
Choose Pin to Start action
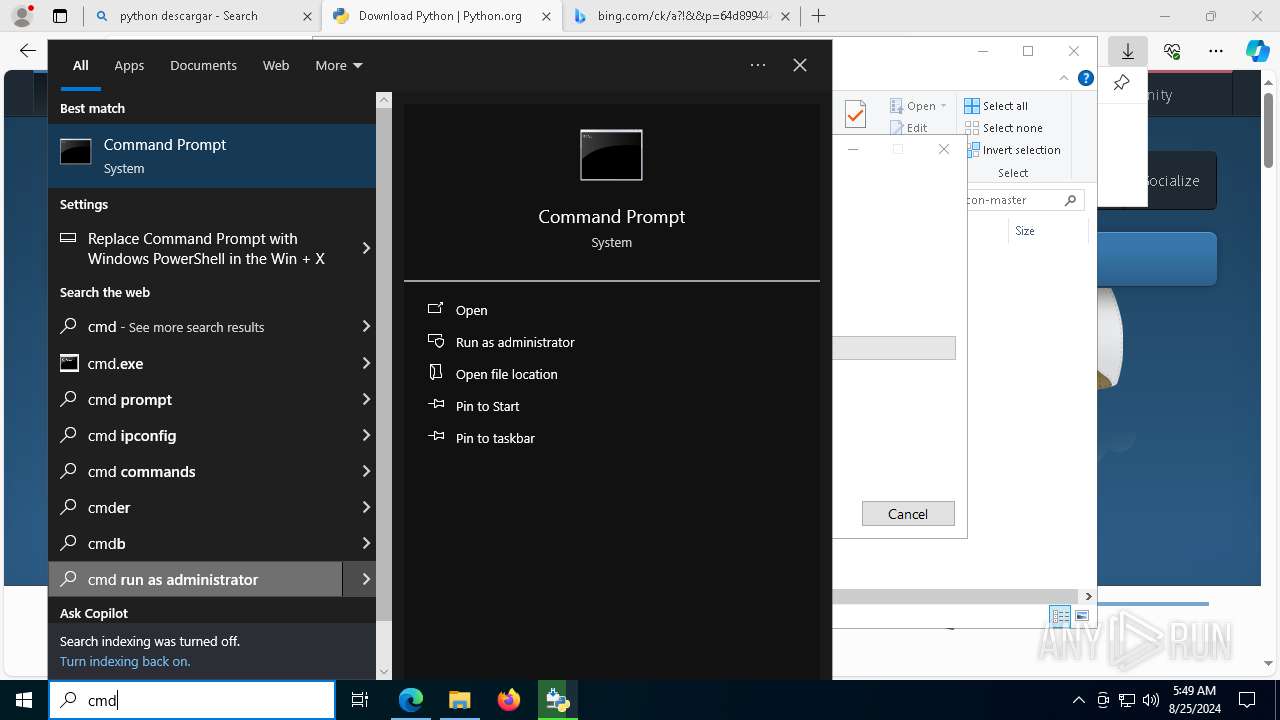487,406
